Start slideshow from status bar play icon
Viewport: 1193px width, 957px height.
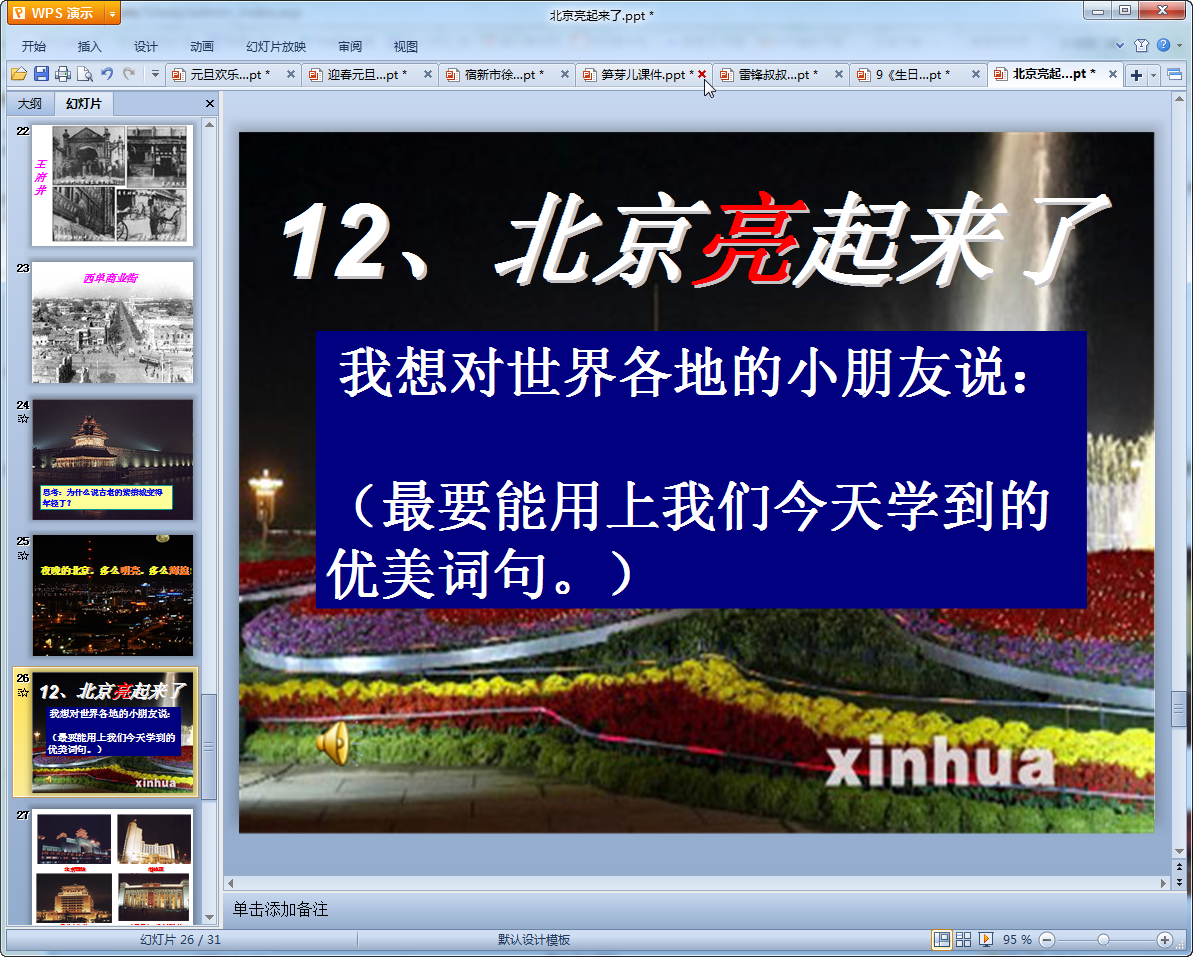tap(985, 939)
